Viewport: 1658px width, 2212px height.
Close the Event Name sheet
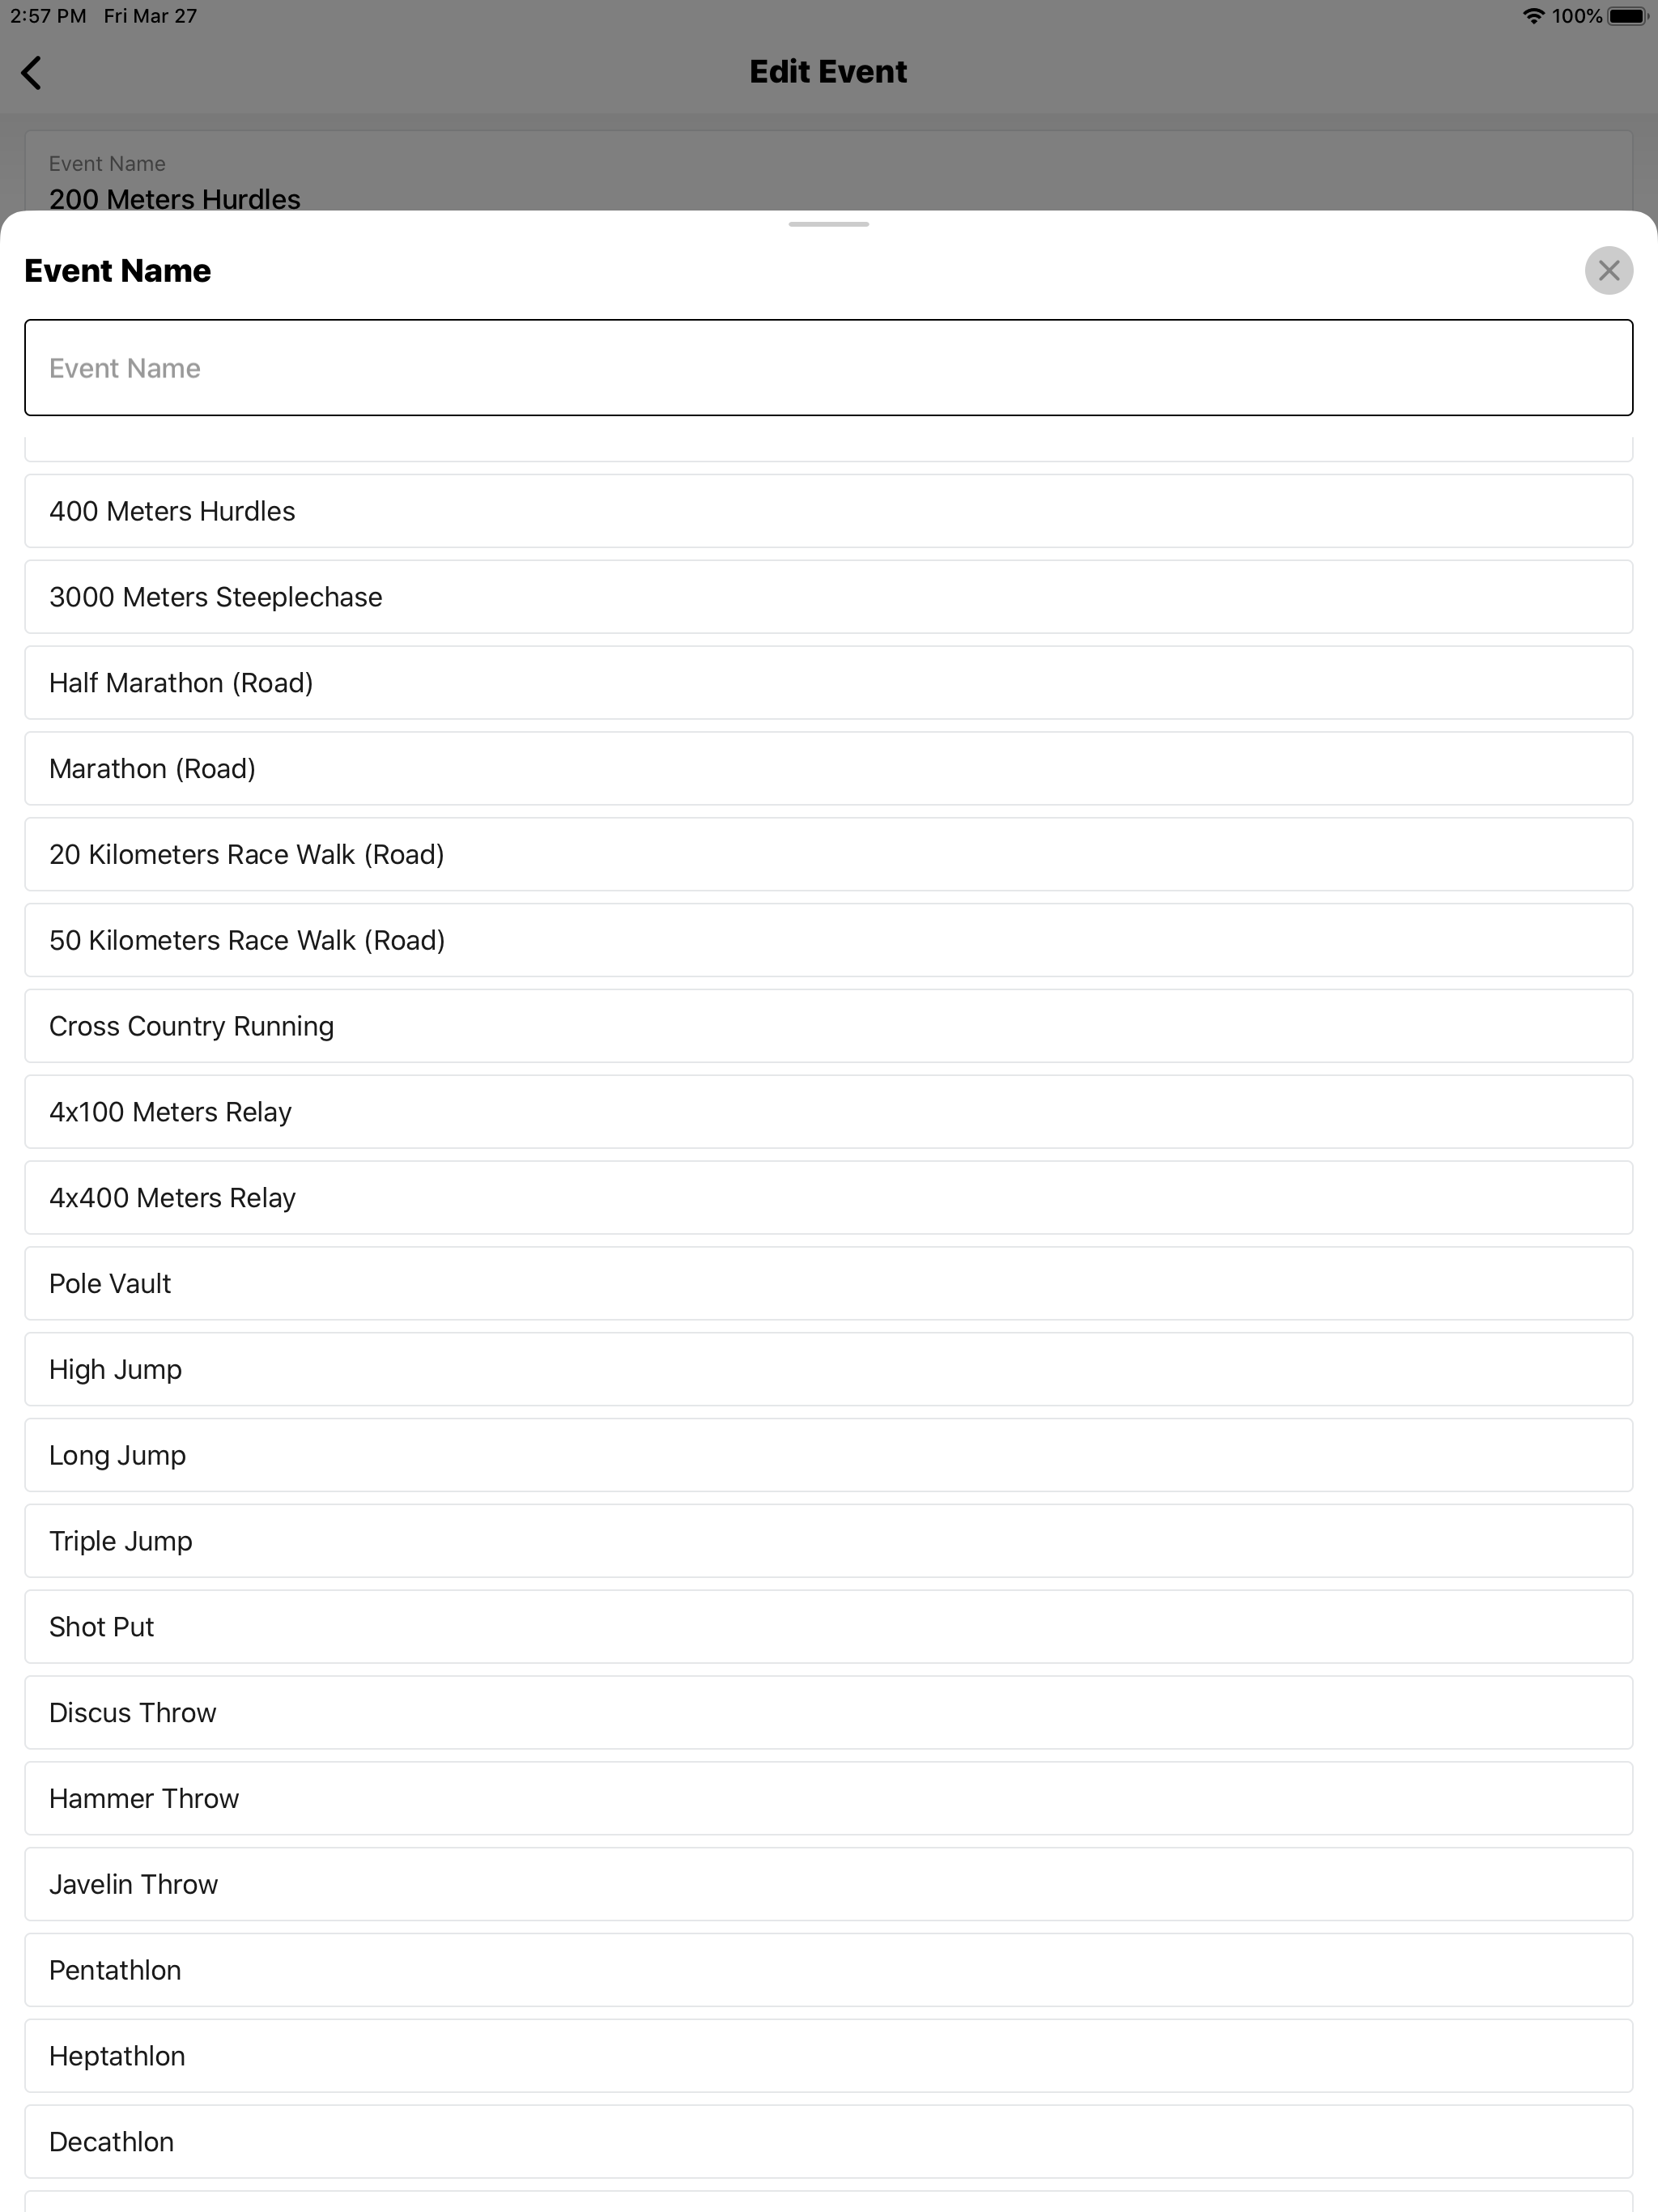1608,270
